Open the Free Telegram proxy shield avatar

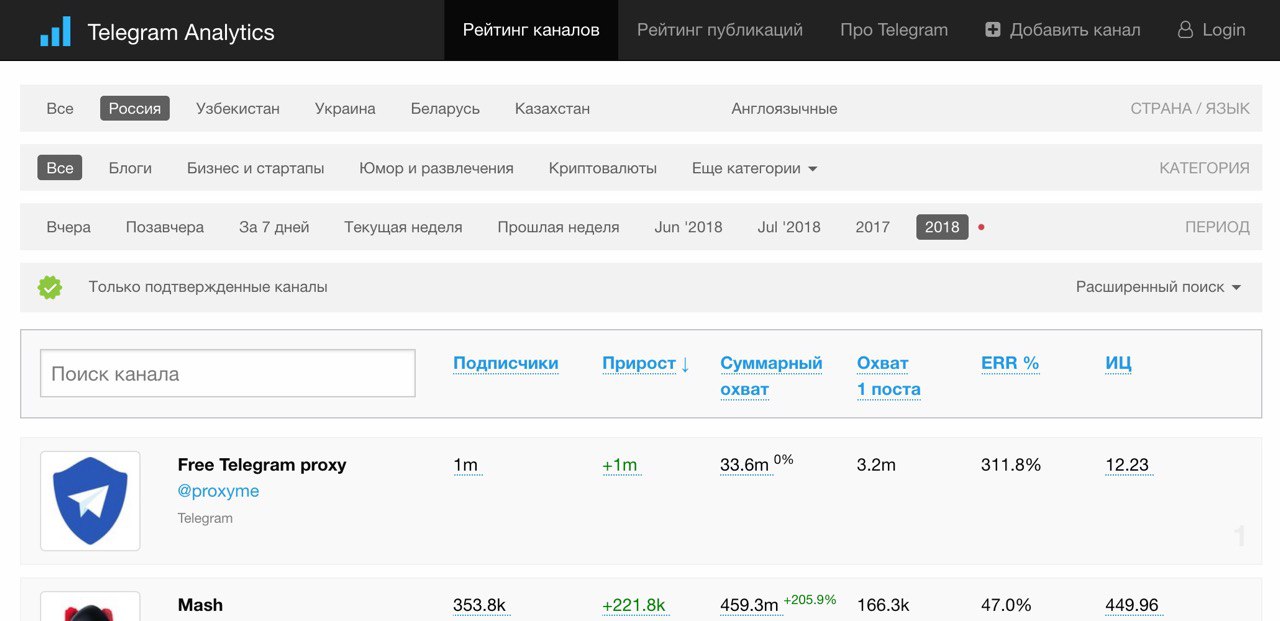click(90, 501)
